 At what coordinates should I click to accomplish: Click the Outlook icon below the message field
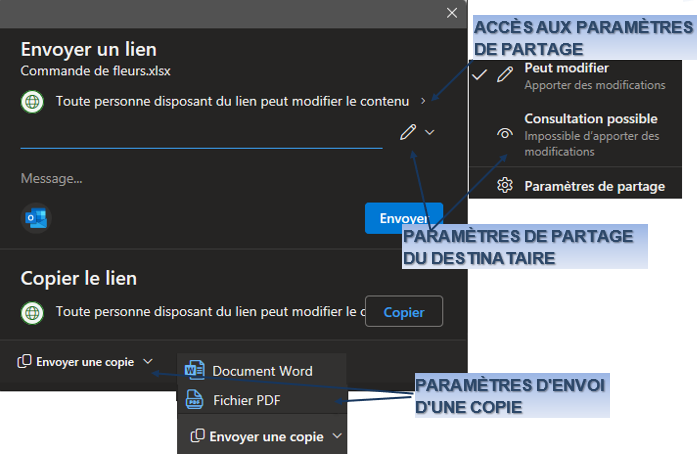(x=36, y=218)
